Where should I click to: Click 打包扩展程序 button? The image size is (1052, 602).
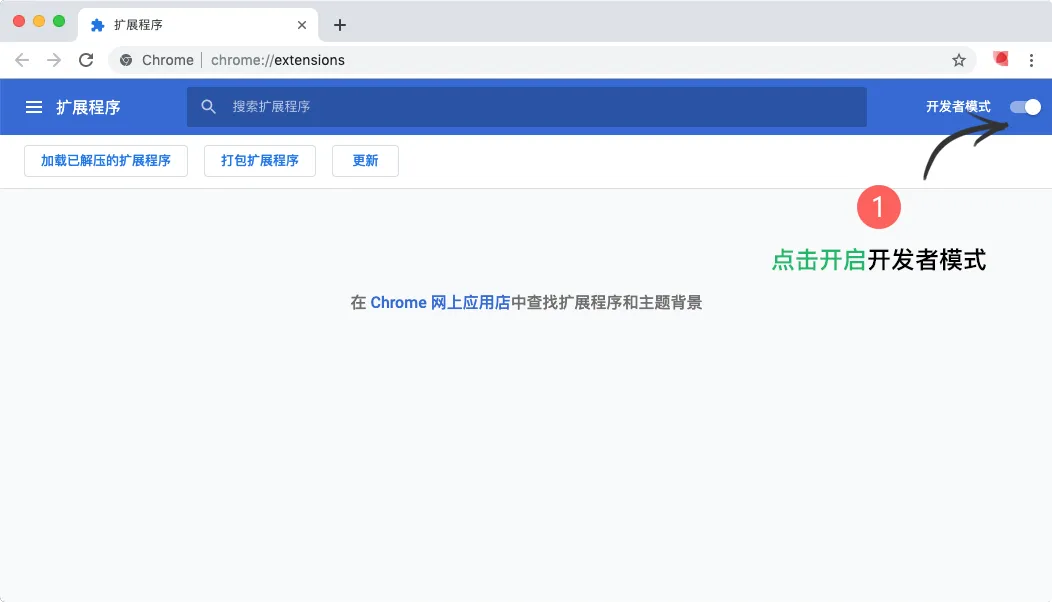click(260, 161)
